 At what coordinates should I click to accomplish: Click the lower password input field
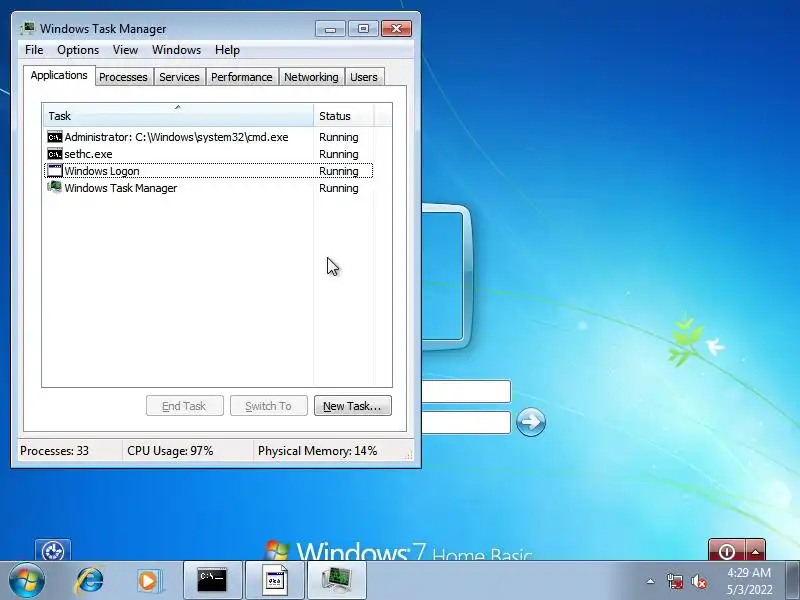click(x=466, y=422)
